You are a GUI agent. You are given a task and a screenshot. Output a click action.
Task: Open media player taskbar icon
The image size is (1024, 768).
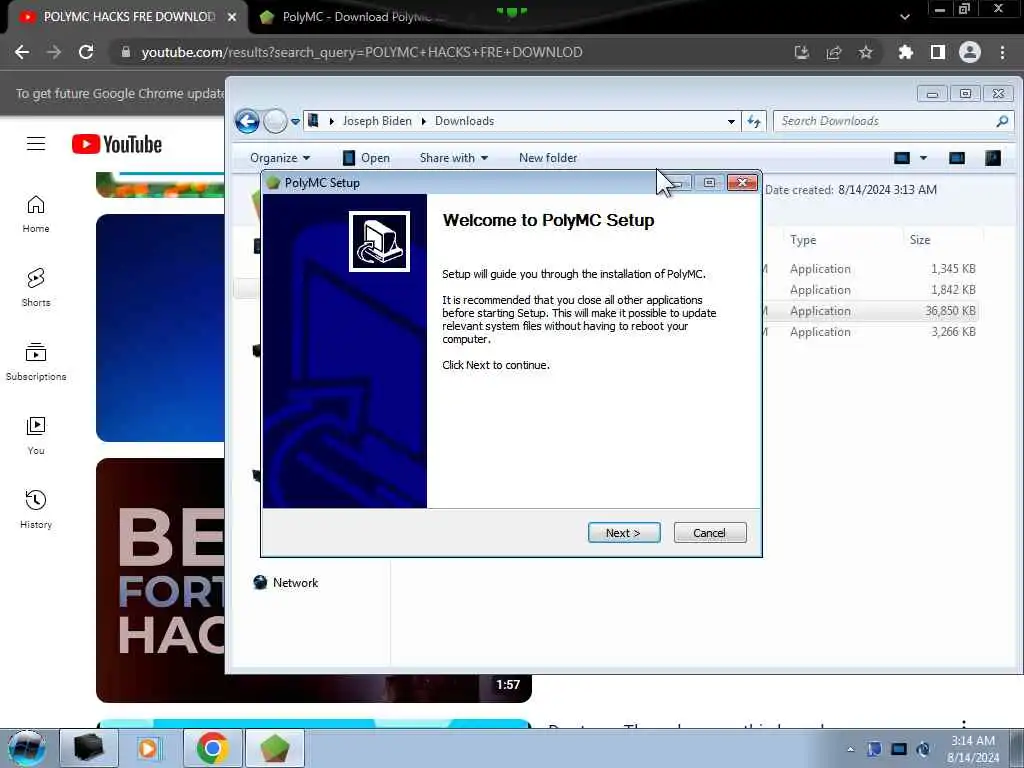click(148, 748)
